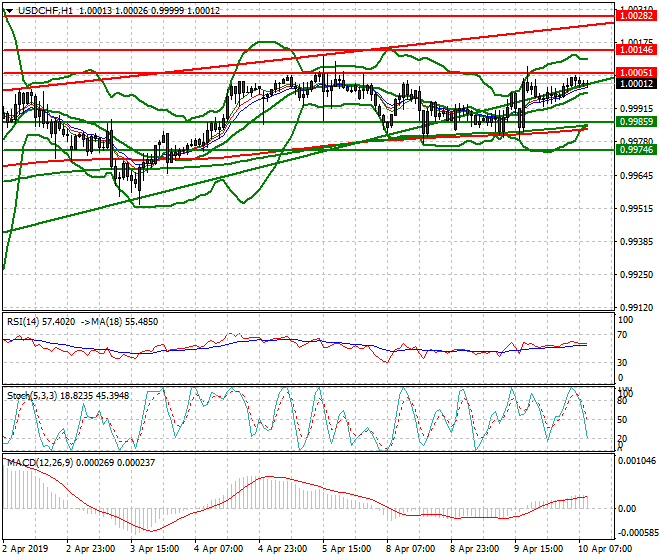Viewport: 660px width, 560px height.
Task: Select the MACD(12,26,9) indicator label
Action: tap(81, 462)
